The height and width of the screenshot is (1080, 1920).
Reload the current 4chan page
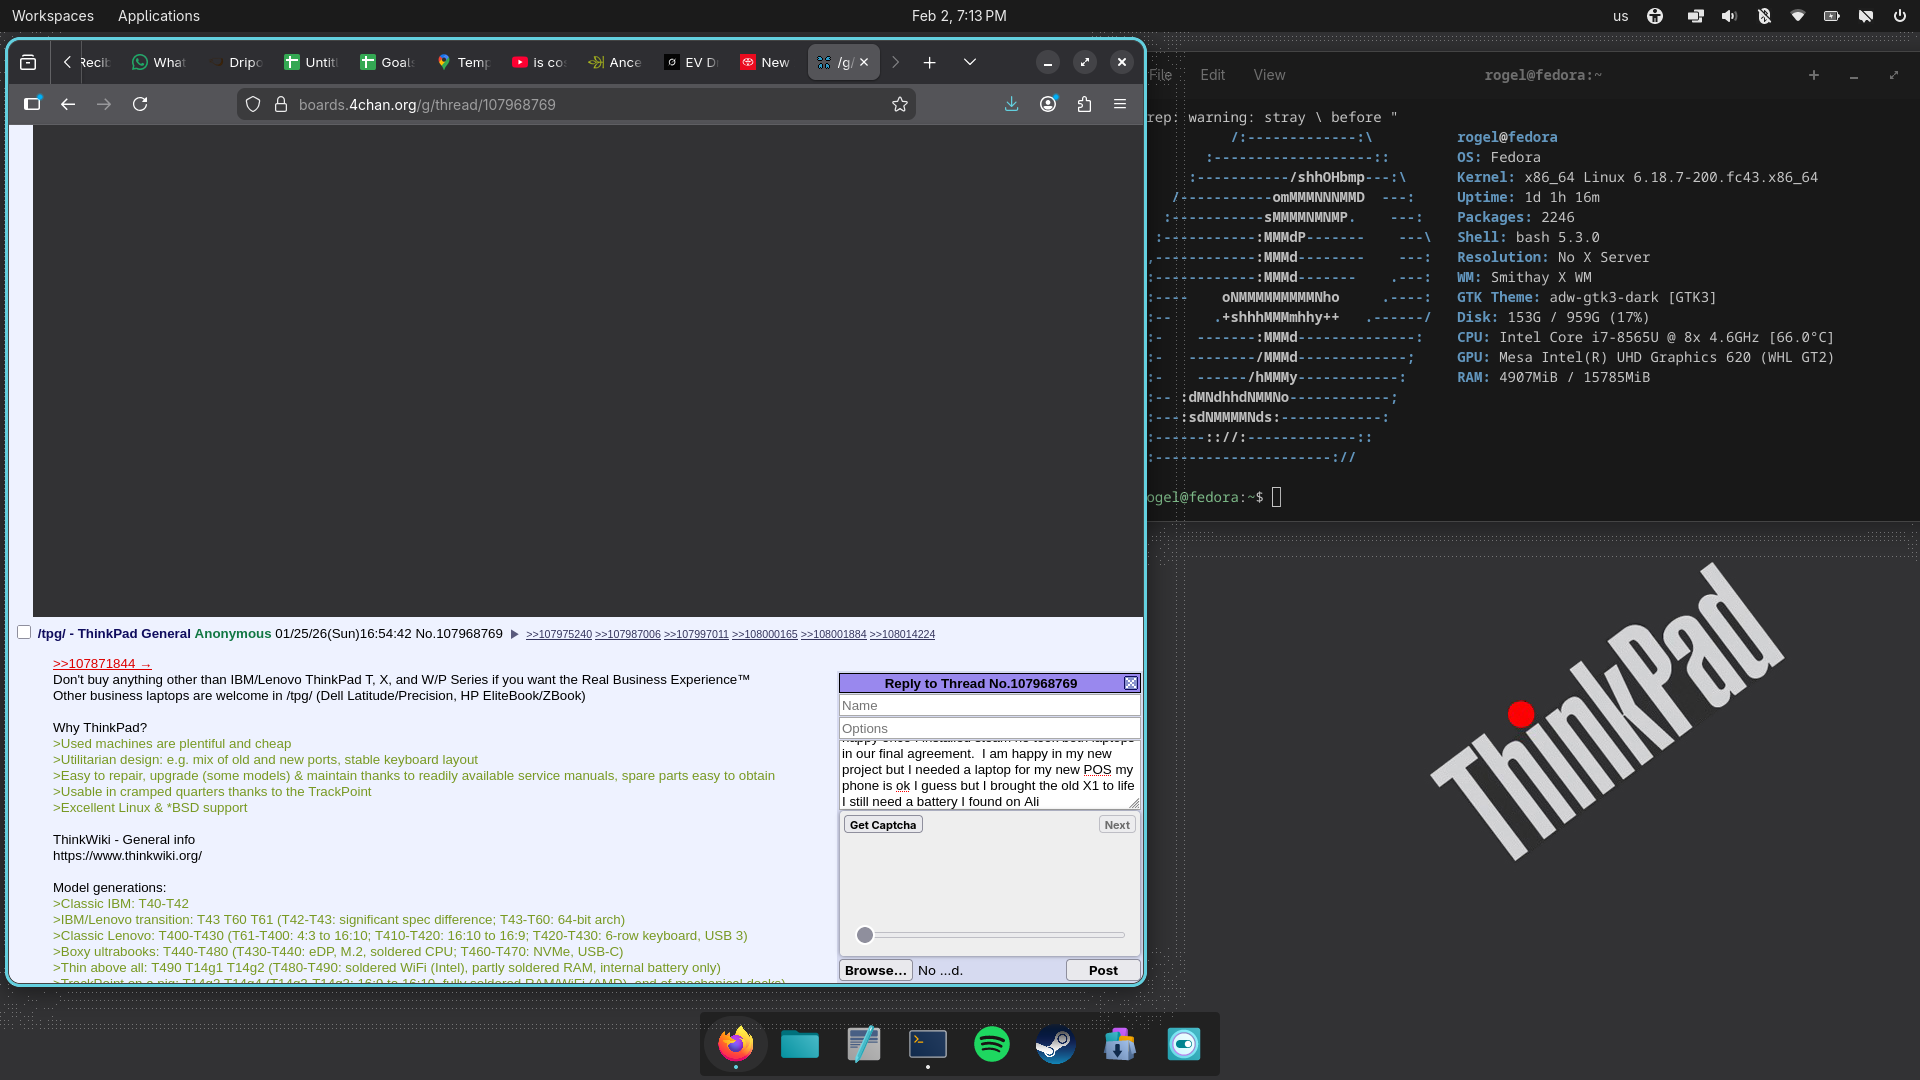(140, 104)
